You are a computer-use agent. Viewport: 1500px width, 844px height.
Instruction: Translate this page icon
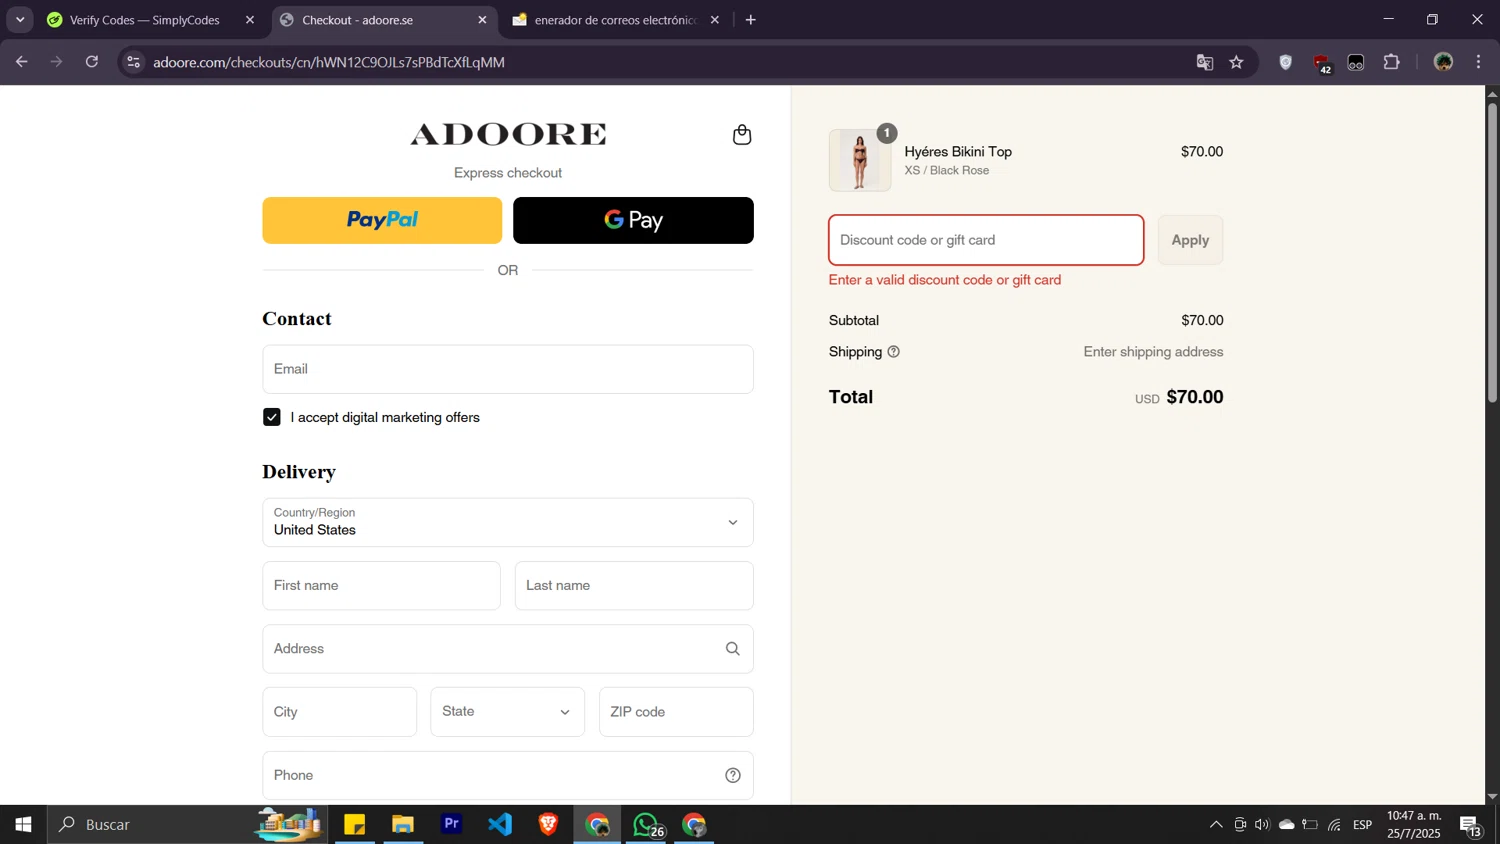[x=1205, y=63]
